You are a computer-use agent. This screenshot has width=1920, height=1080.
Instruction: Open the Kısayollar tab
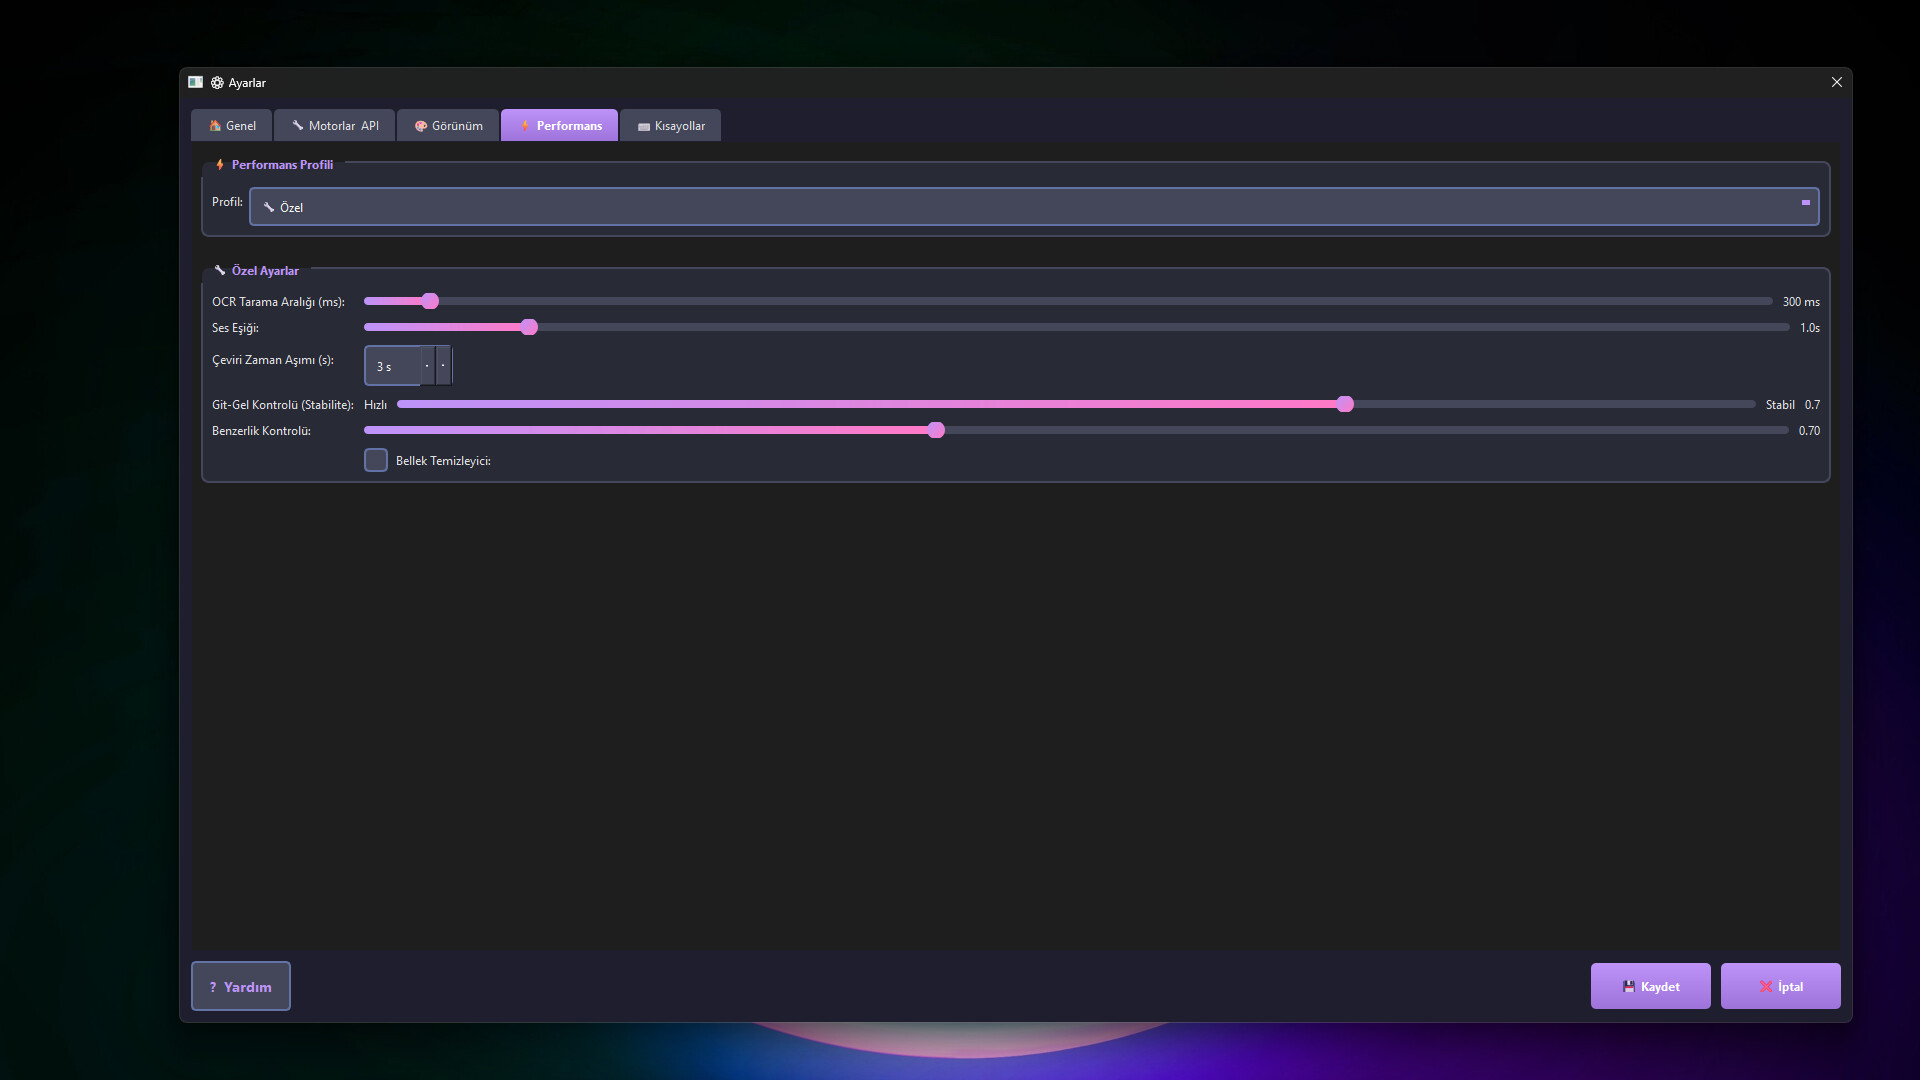click(671, 126)
